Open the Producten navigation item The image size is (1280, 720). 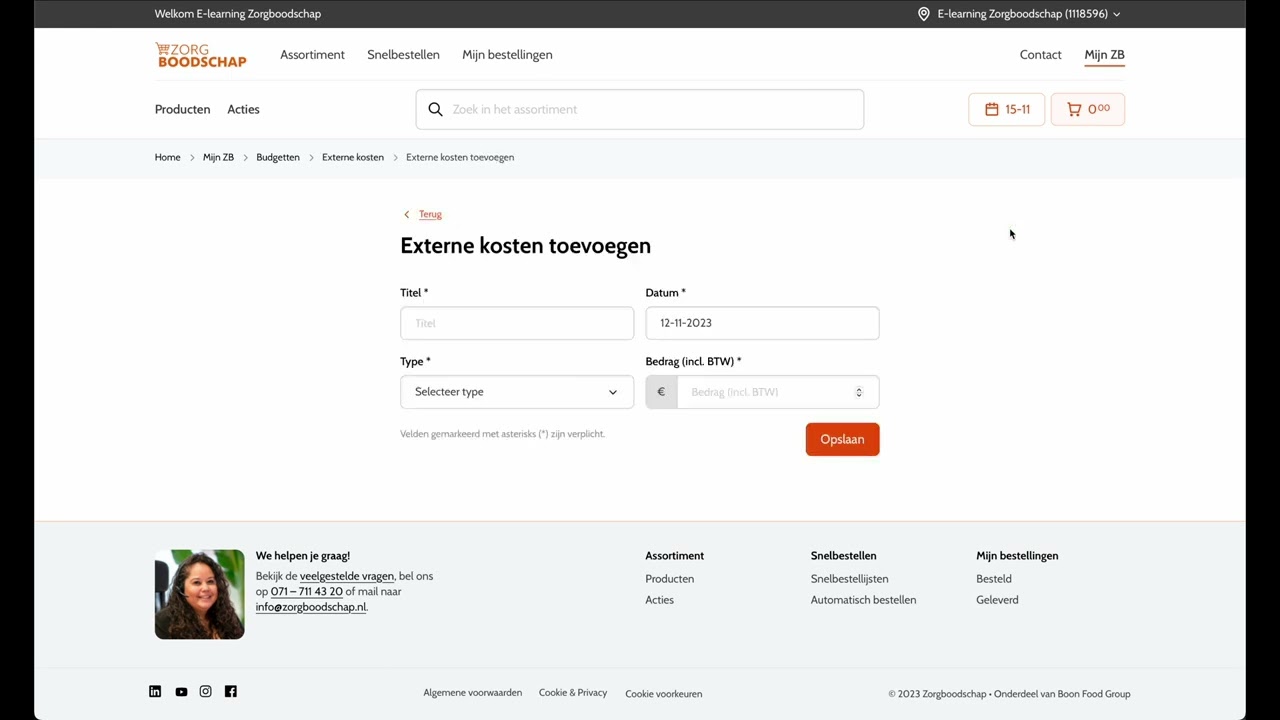(x=182, y=109)
